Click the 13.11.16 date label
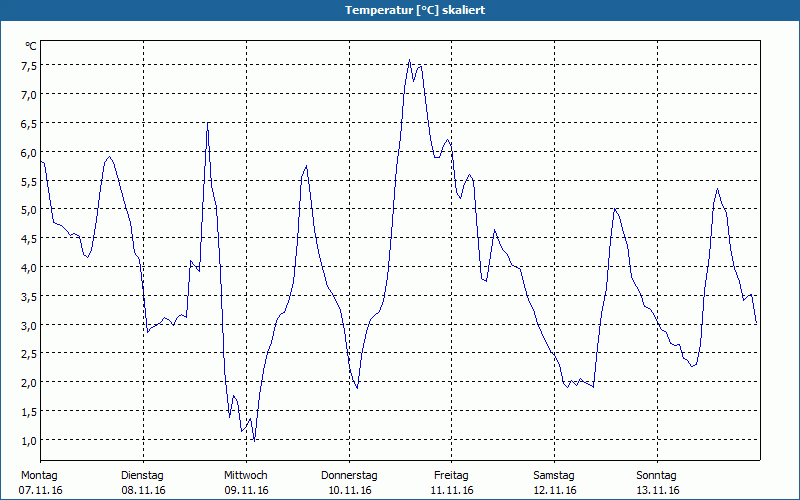The image size is (800, 500). 657,490
